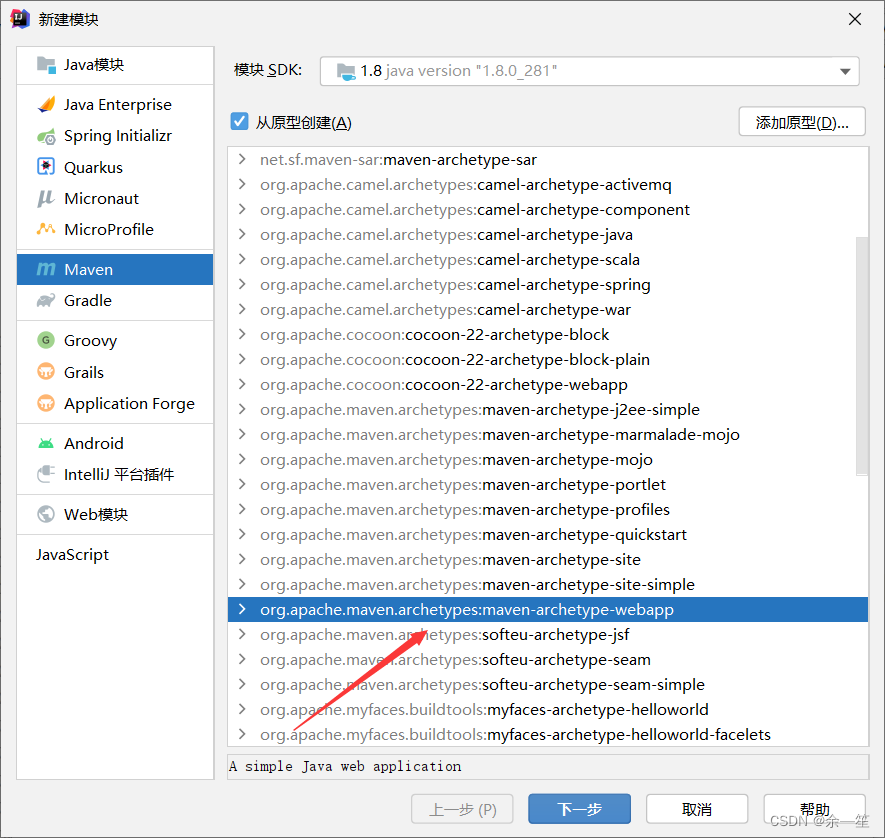Expand camel-archetype-activemq node
The height and width of the screenshot is (838, 885).
pos(242,185)
